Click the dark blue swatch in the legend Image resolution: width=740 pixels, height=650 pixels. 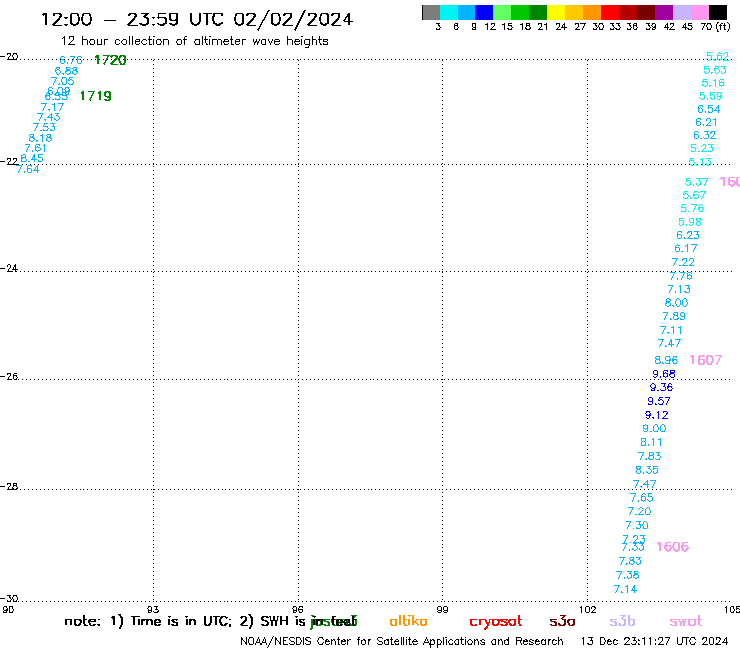(x=484, y=12)
